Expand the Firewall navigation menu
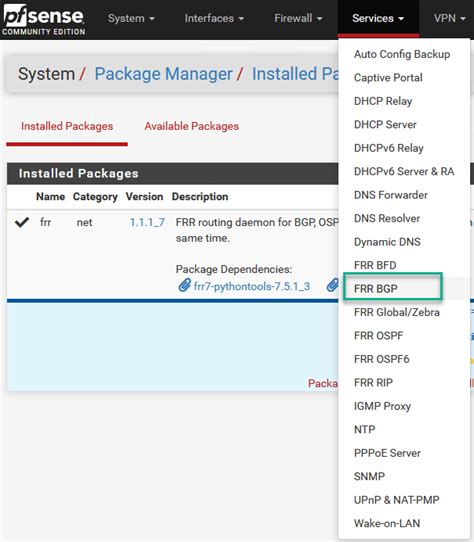The image size is (474, 542). pyautogui.click(x=298, y=18)
